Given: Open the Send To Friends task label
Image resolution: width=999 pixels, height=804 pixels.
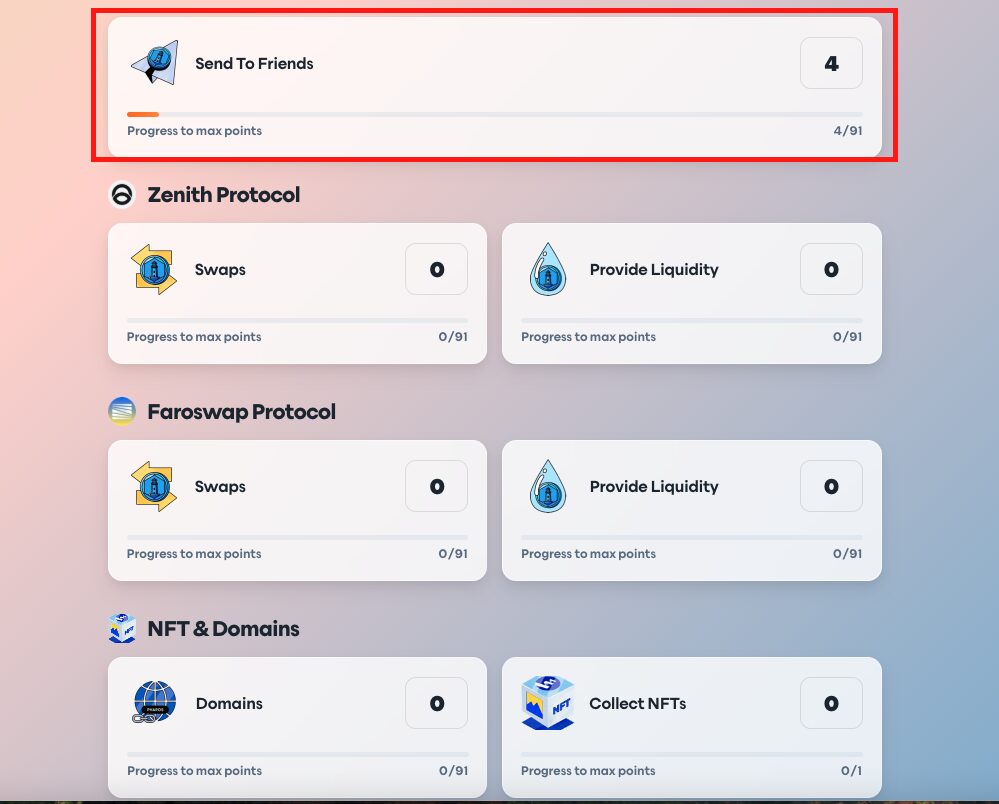Looking at the screenshot, I should pos(254,64).
